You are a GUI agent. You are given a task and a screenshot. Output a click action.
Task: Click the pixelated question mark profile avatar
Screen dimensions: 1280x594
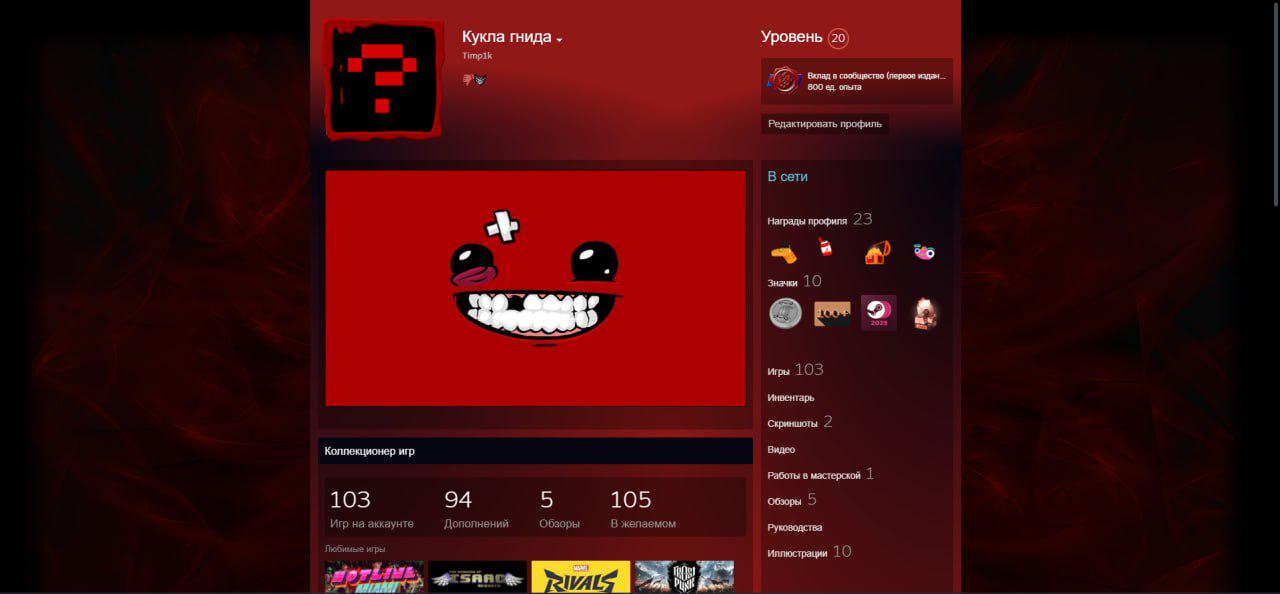click(381, 78)
